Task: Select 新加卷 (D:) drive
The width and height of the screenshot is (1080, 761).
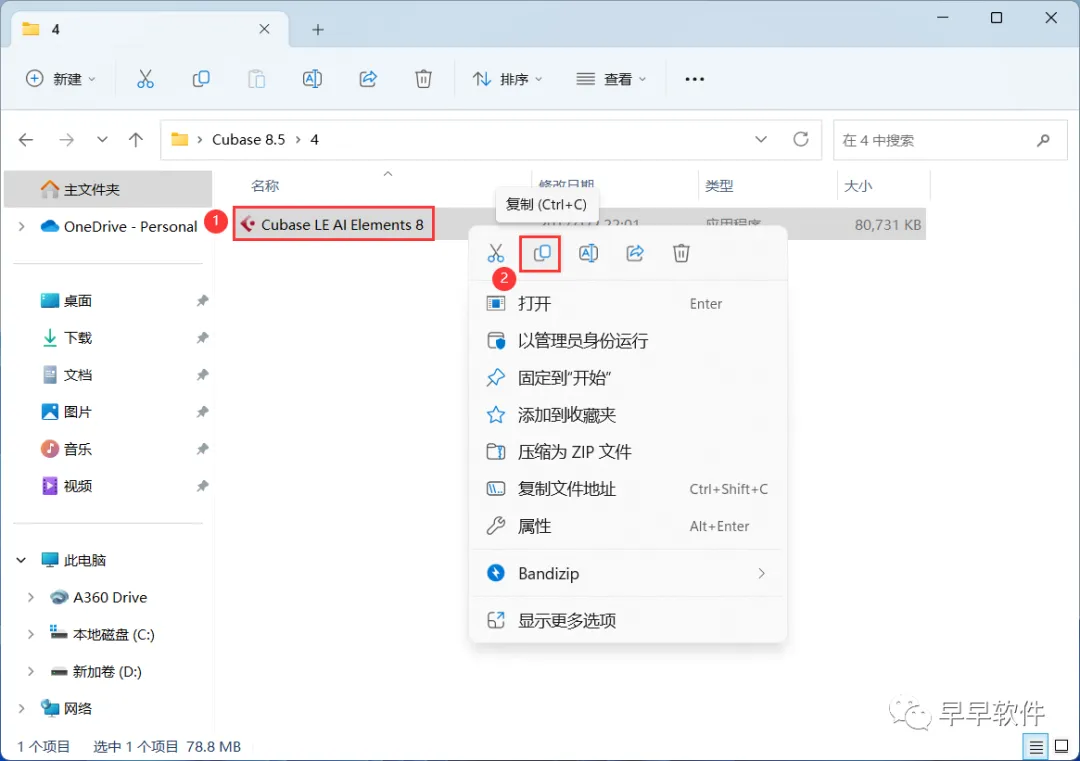Action: coord(96,672)
